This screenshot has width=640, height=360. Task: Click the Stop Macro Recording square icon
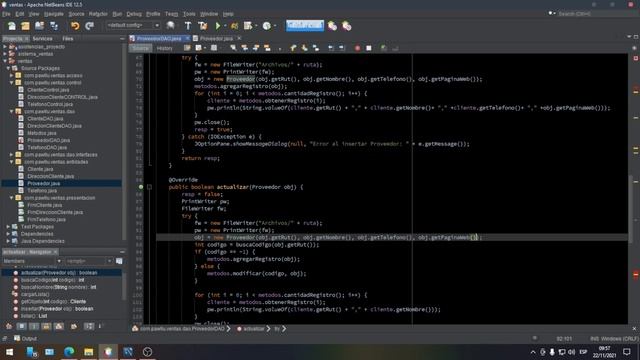click(369, 48)
